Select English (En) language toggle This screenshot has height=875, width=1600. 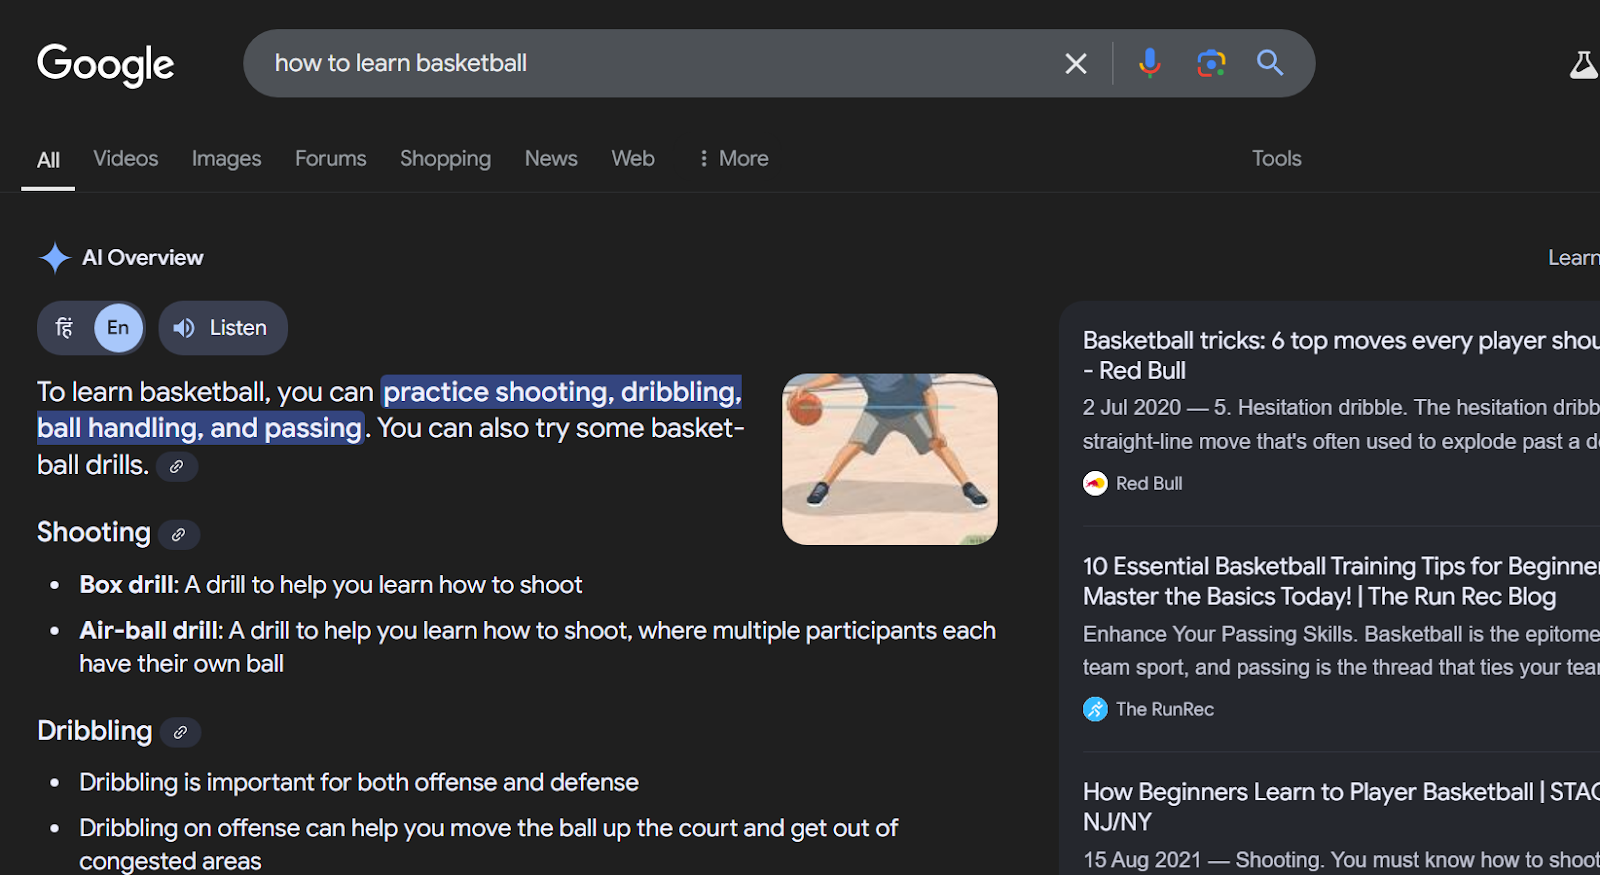[118, 328]
